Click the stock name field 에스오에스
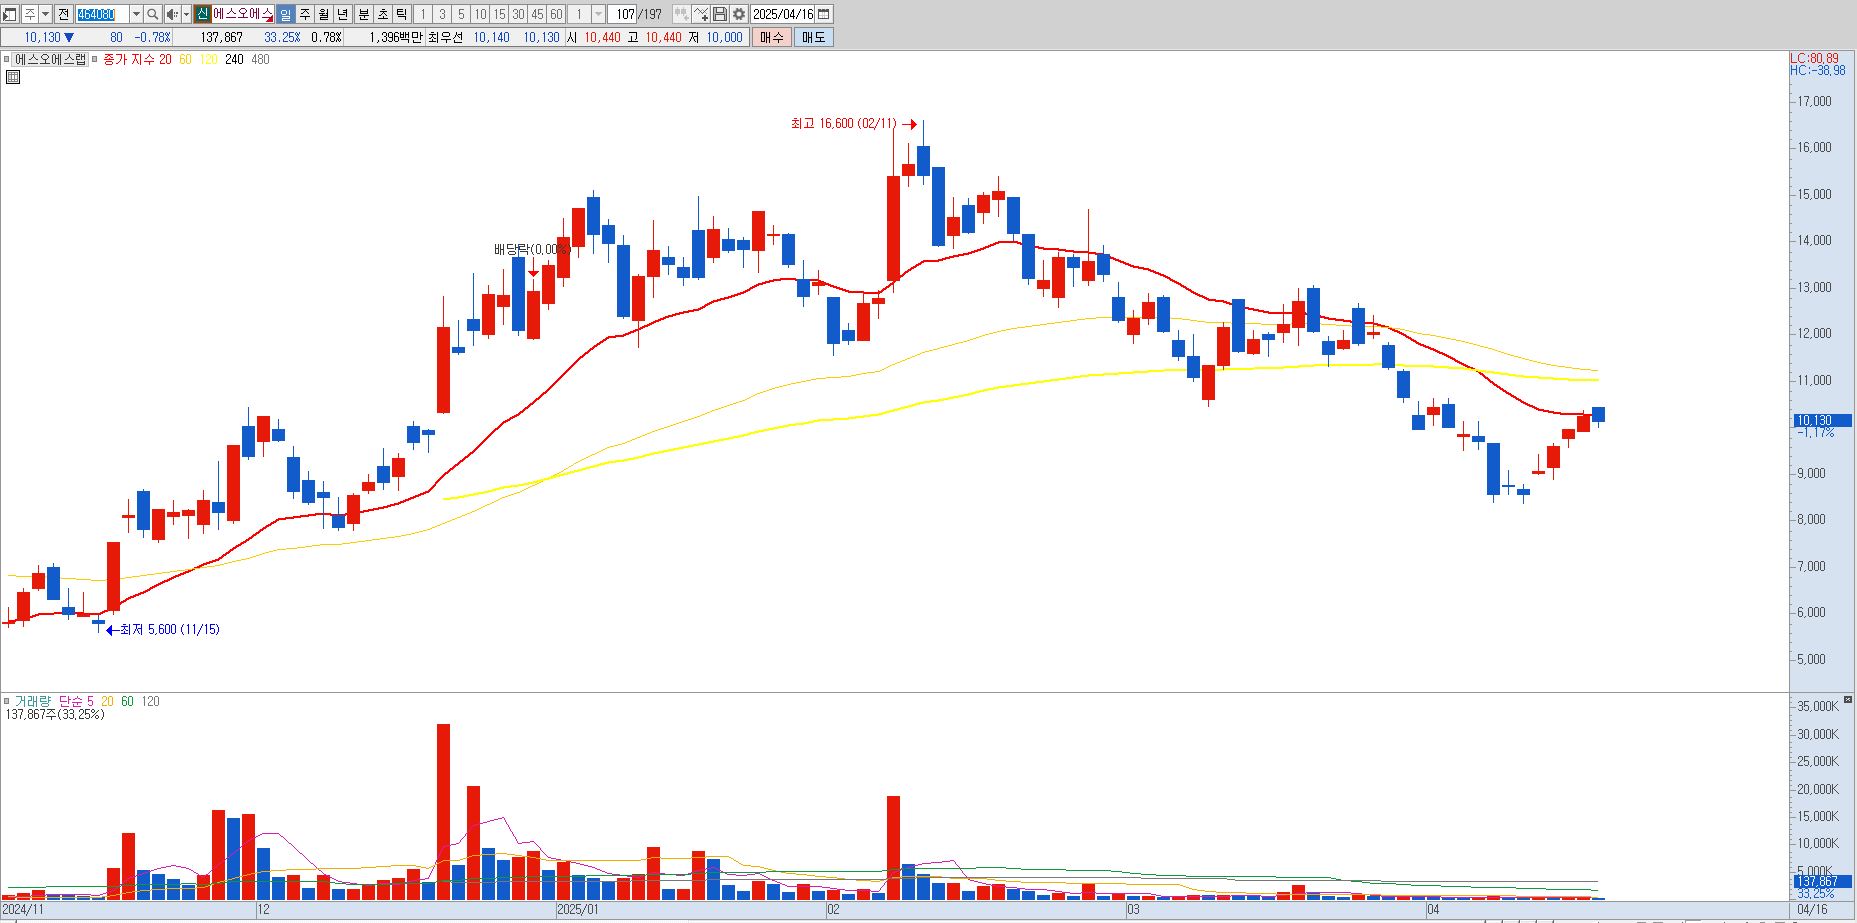The width and height of the screenshot is (1857, 923). [x=242, y=14]
